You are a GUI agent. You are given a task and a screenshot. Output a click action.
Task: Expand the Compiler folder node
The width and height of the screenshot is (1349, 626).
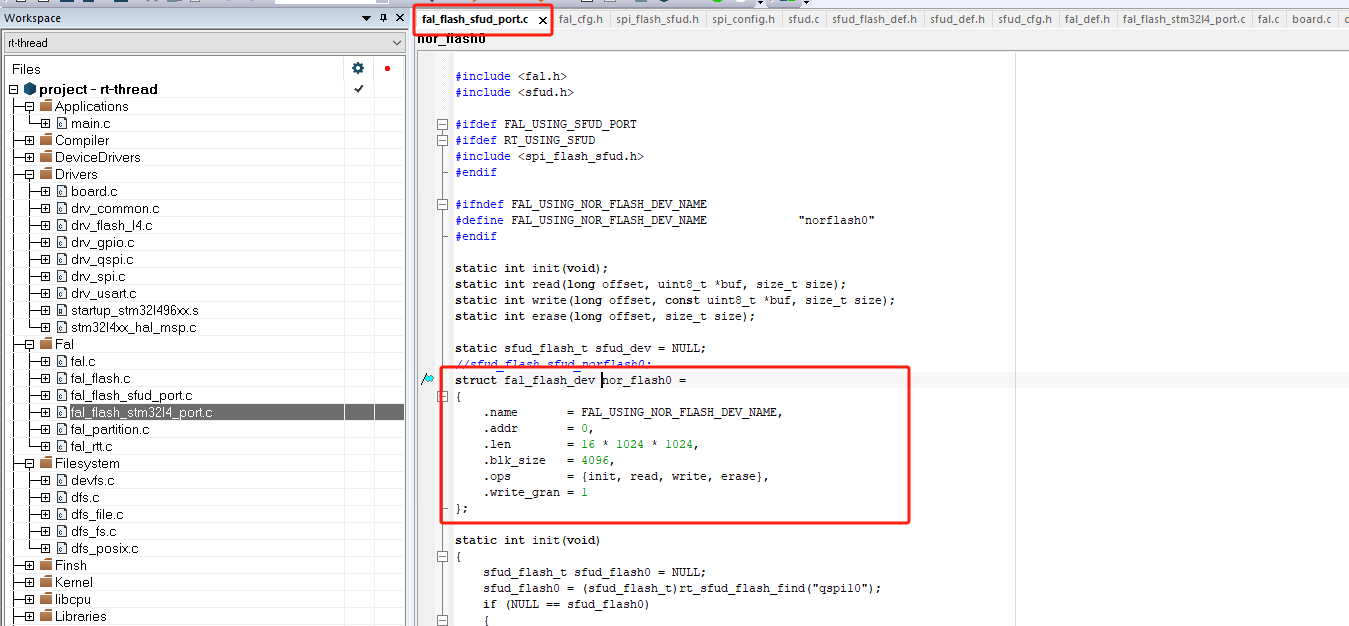tap(30, 140)
